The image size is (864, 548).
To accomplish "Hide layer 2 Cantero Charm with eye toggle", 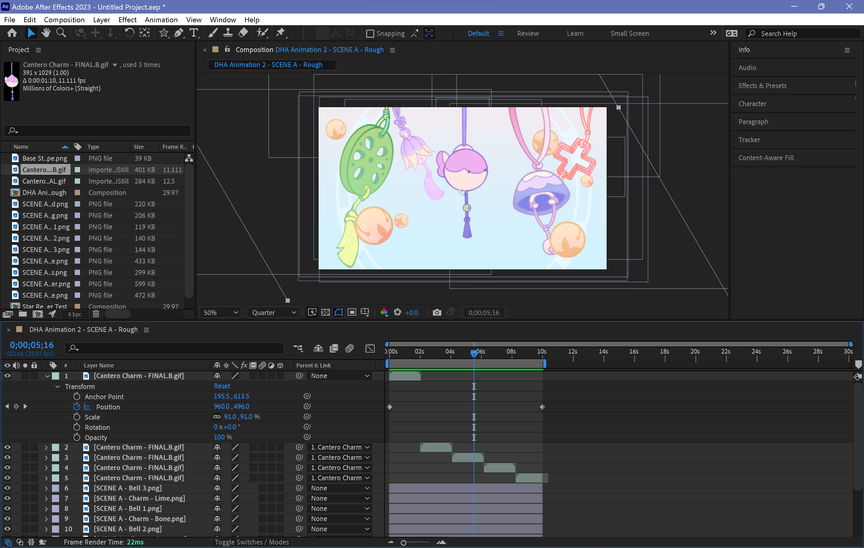I will pos(7,448).
